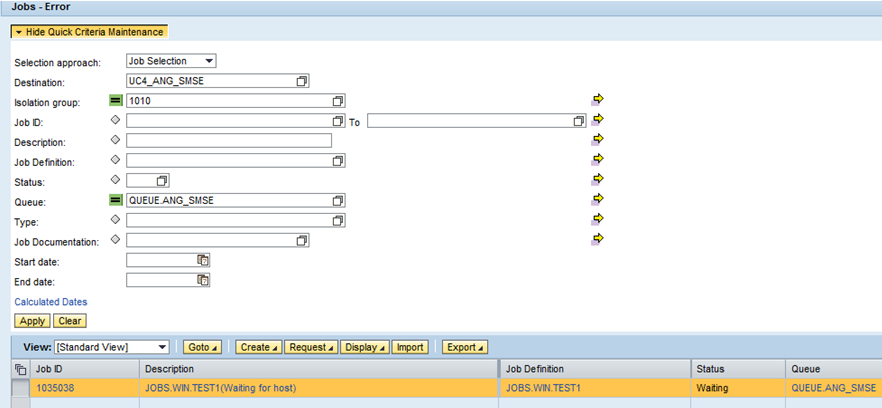Open calendar picker for End date
Viewport: 882px width, 408px height.
[x=203, y=280]
